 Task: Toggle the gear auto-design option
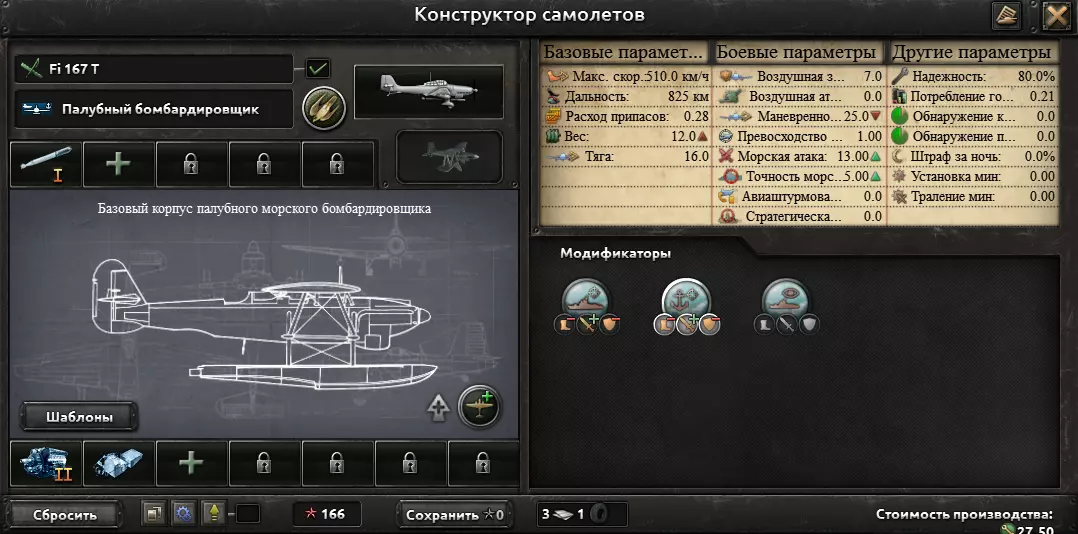[x=183, y=513]
